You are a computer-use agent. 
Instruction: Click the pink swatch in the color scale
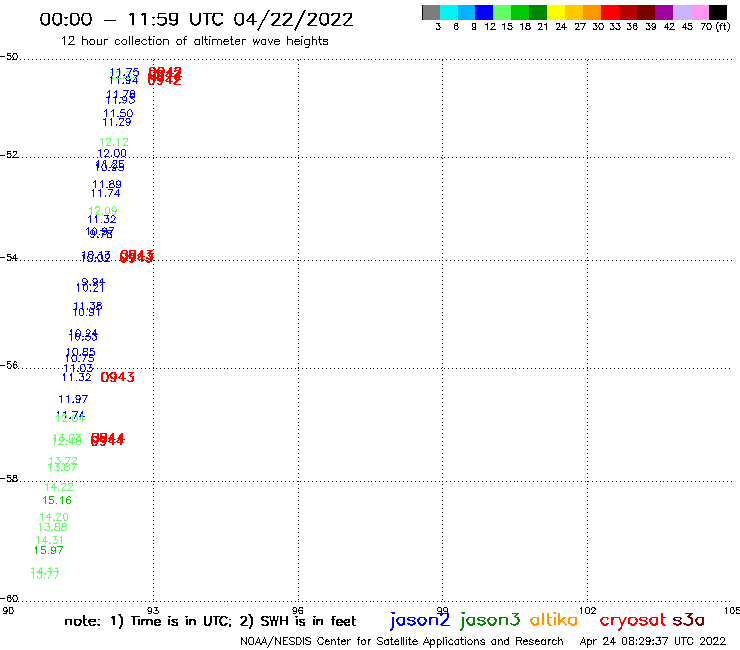coord(700,12)
